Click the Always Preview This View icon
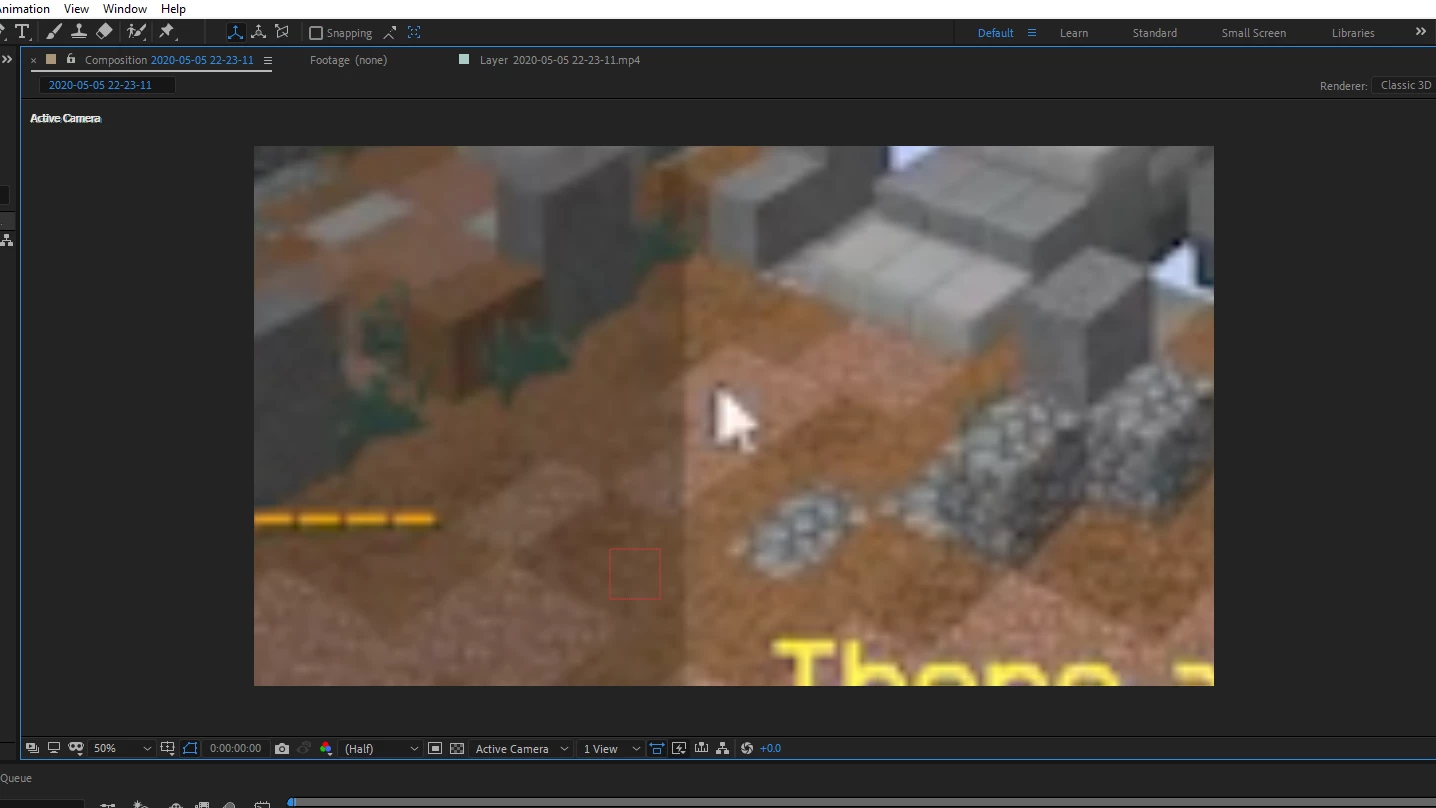This screenshot has height=808, width=1436. 32,748
